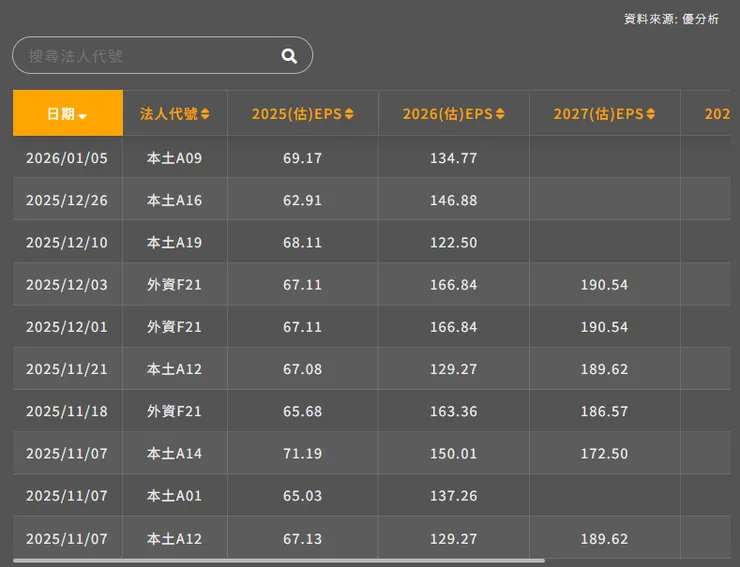Click the 本土A14 institution code
This screenshot has height=567, width=740.
[174, 453]
